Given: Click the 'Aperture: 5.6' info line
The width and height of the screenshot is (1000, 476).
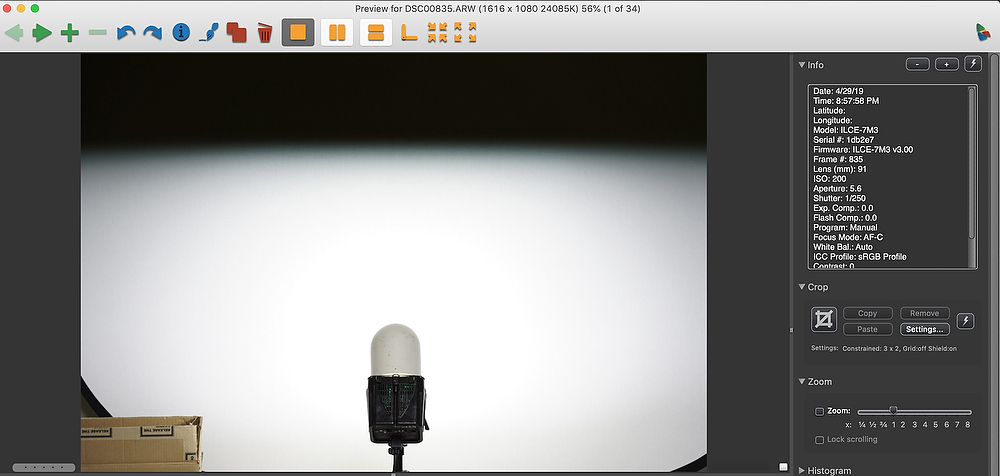Looking at the screenshot, I should (839, 189).
